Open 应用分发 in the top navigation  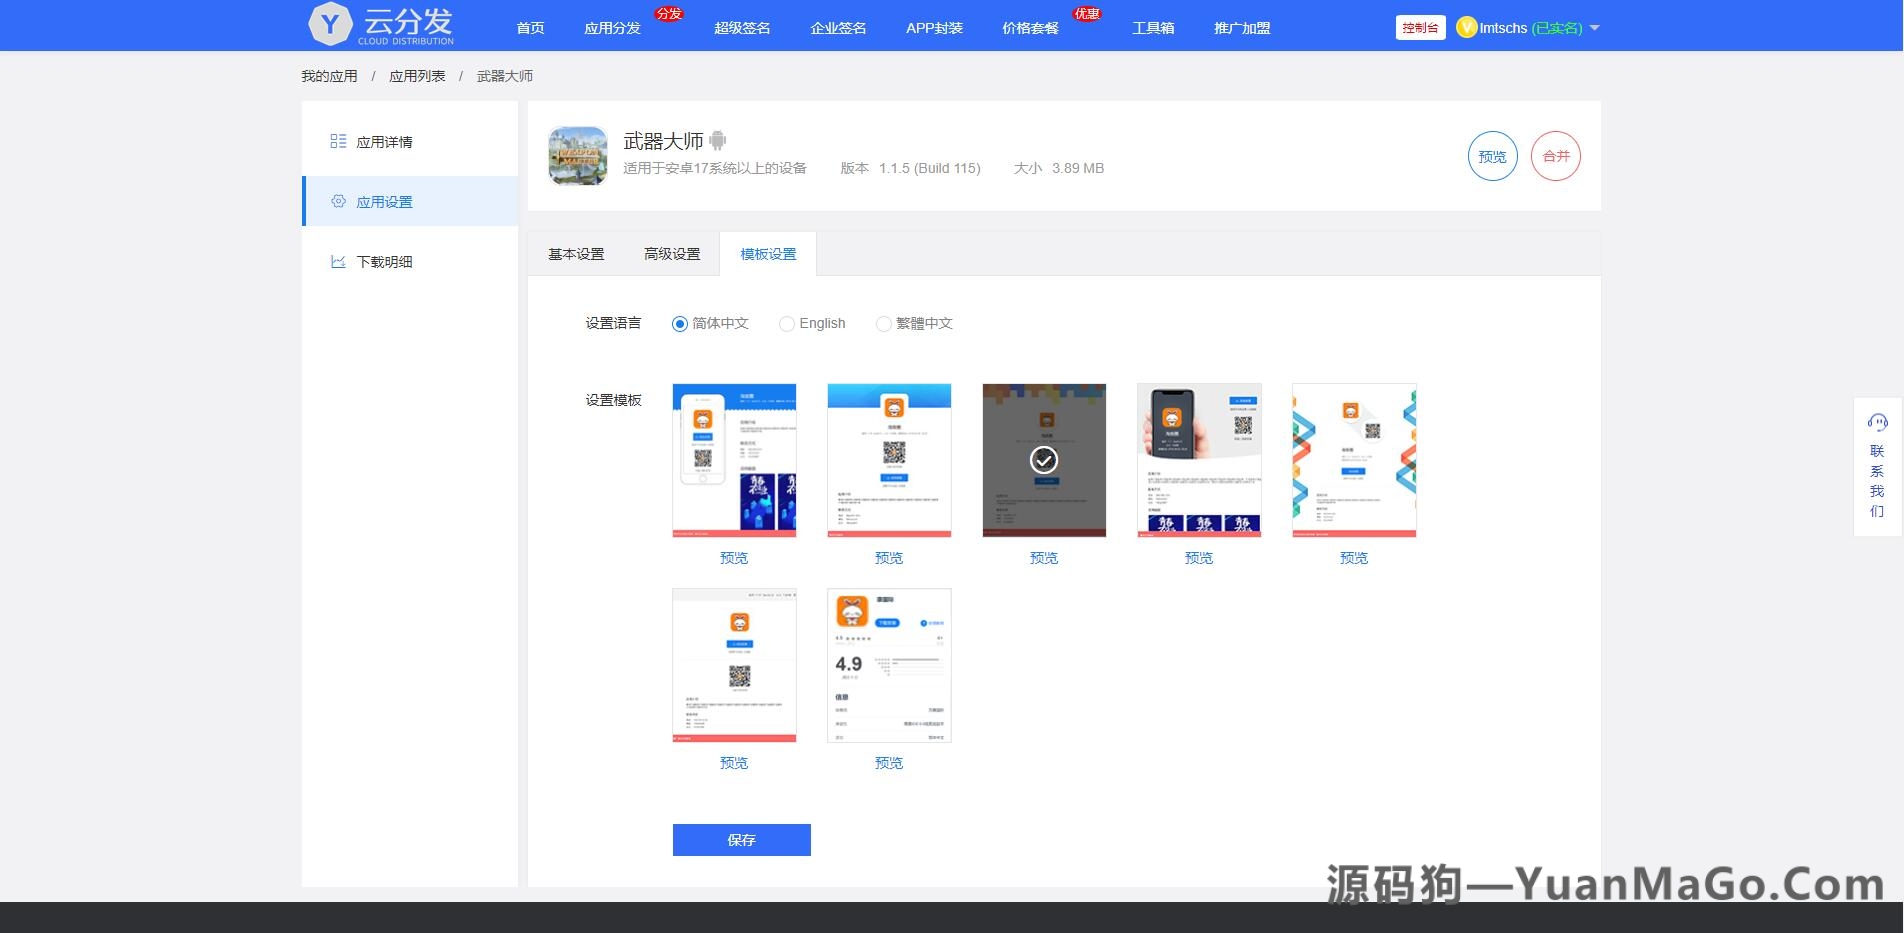coord(612,28)
